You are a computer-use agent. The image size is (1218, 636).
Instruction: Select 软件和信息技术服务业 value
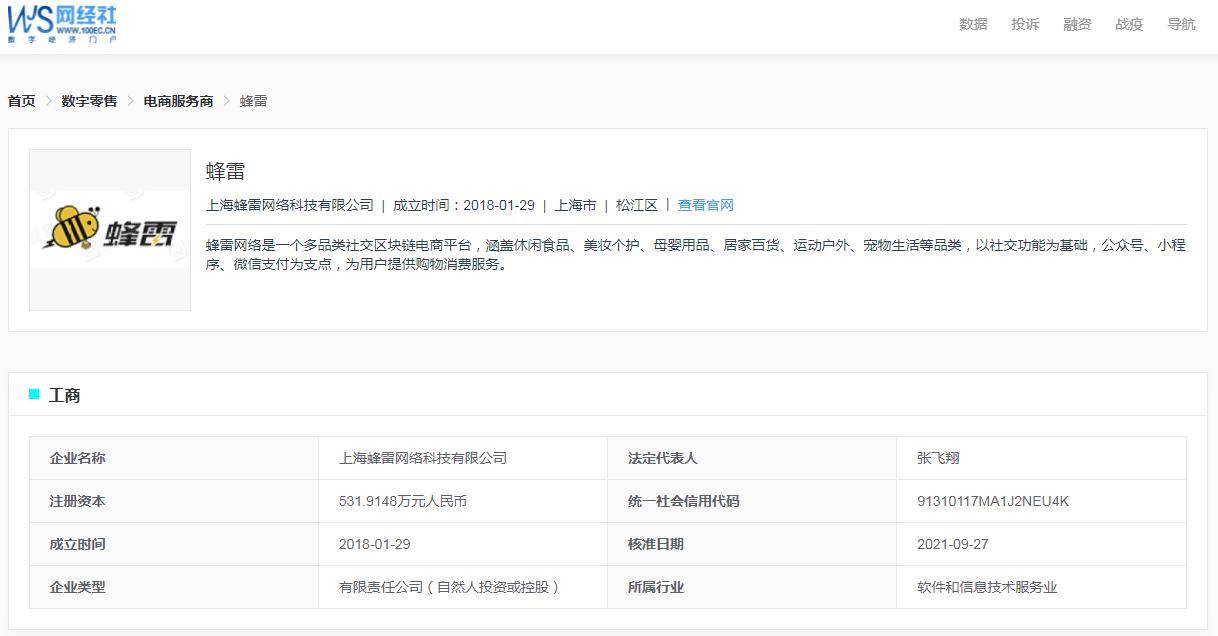(987, 587)
